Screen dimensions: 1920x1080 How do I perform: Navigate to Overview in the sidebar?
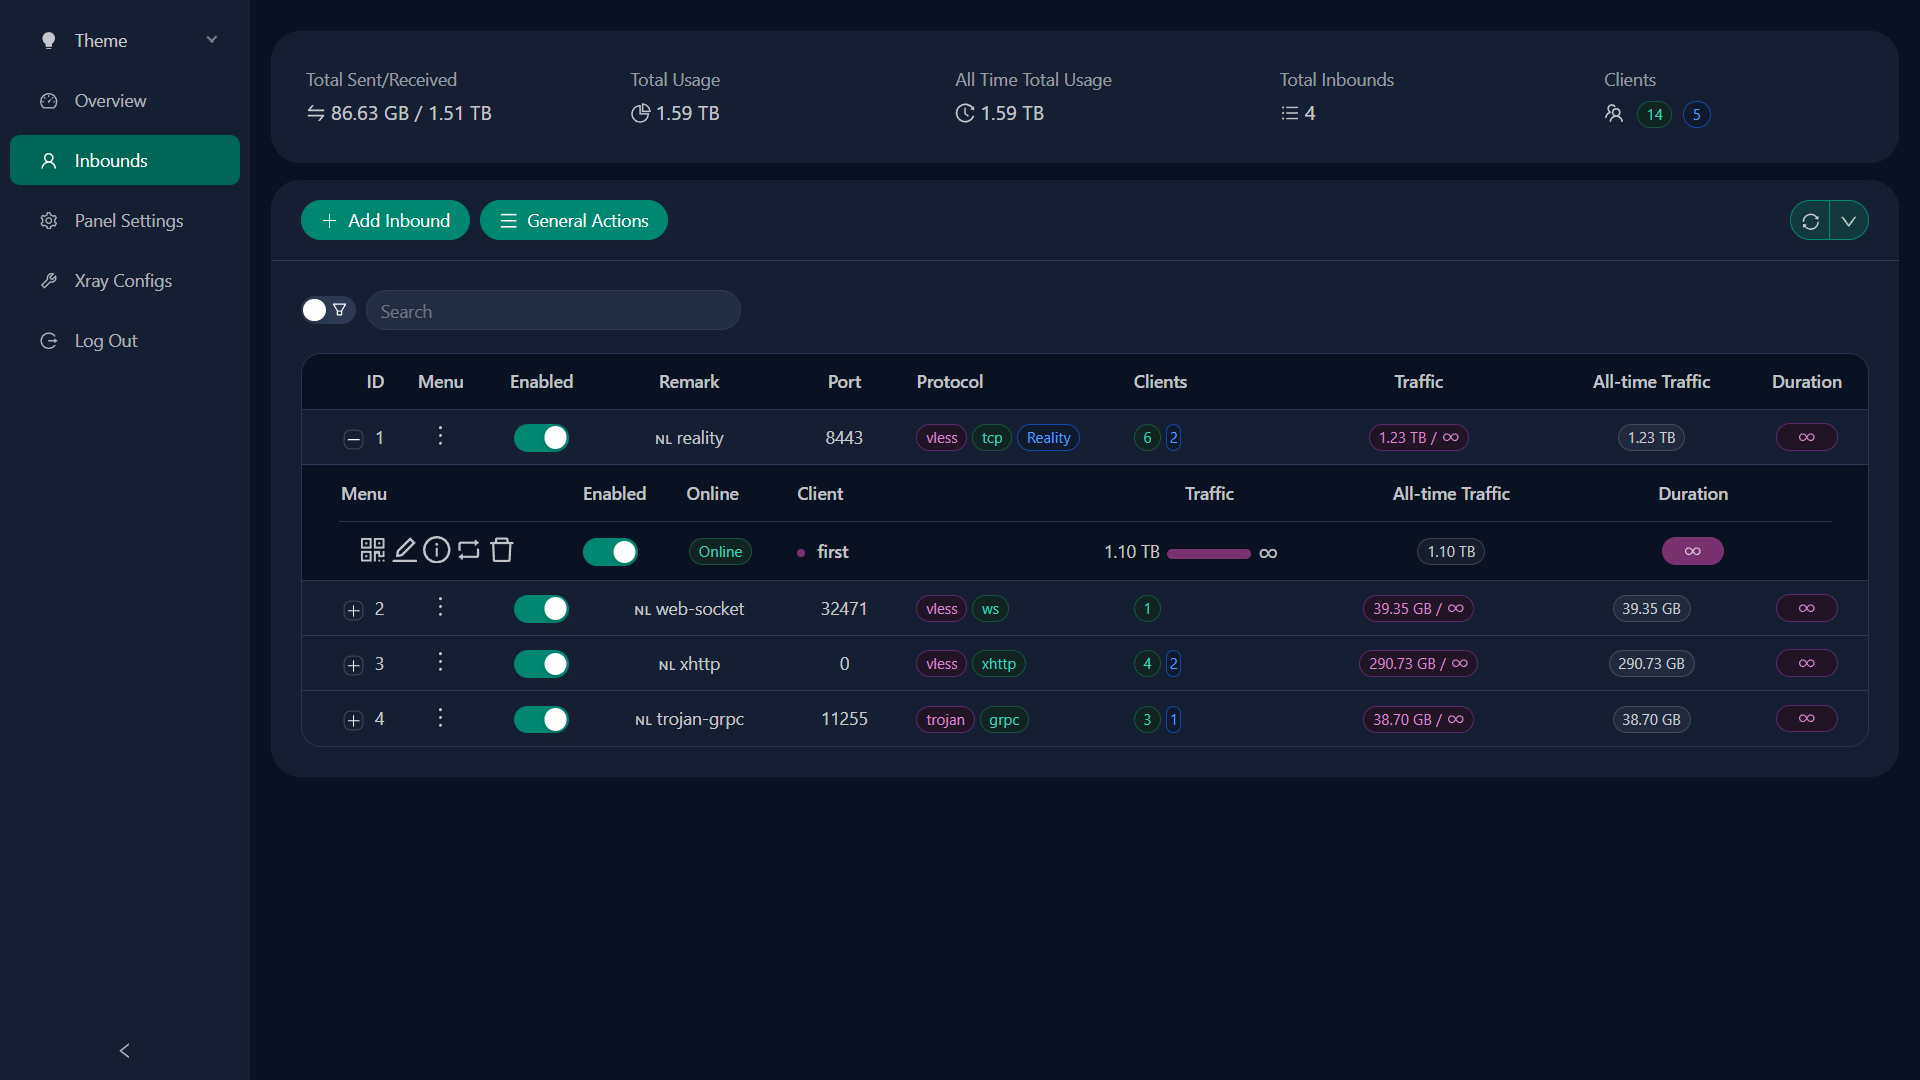coord(110,100)
